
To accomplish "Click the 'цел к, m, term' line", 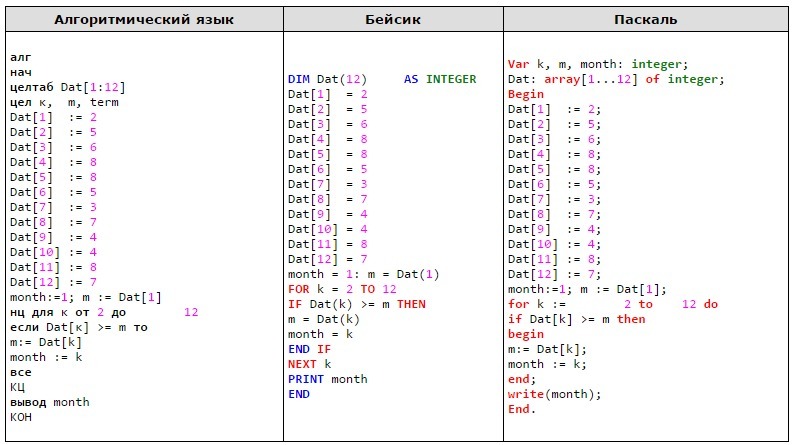I will click(x=64, y=102).
